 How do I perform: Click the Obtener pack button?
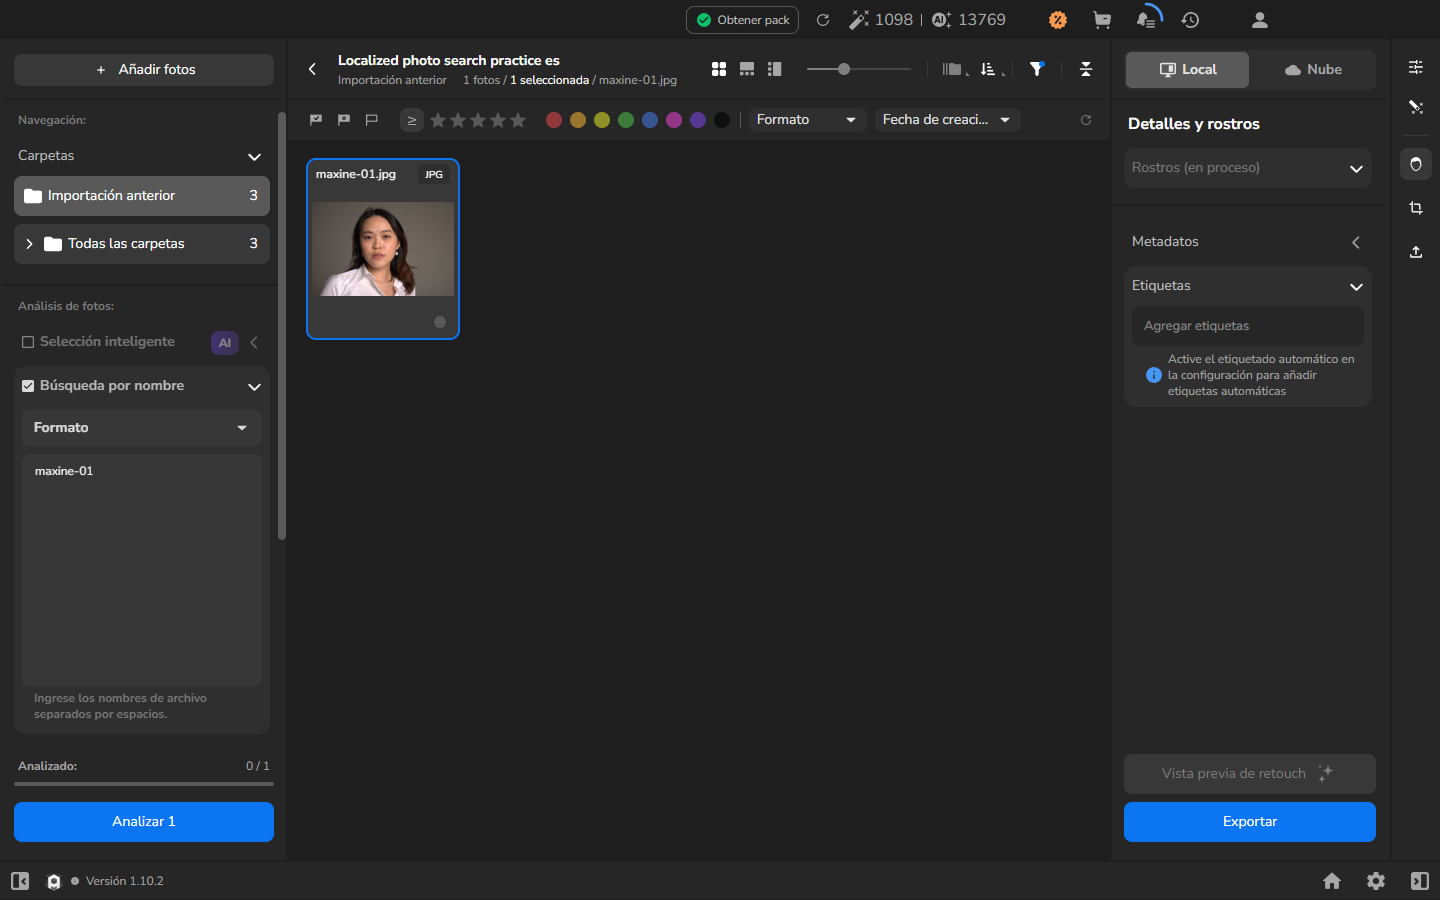pos(742,20)
